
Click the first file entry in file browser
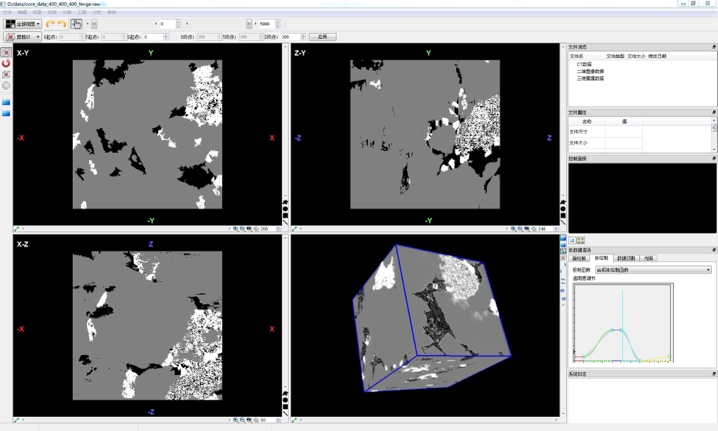pos(585,64)
